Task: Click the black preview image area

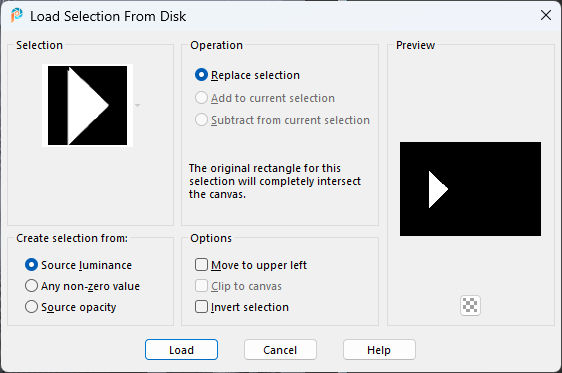Action: point(470,189)
